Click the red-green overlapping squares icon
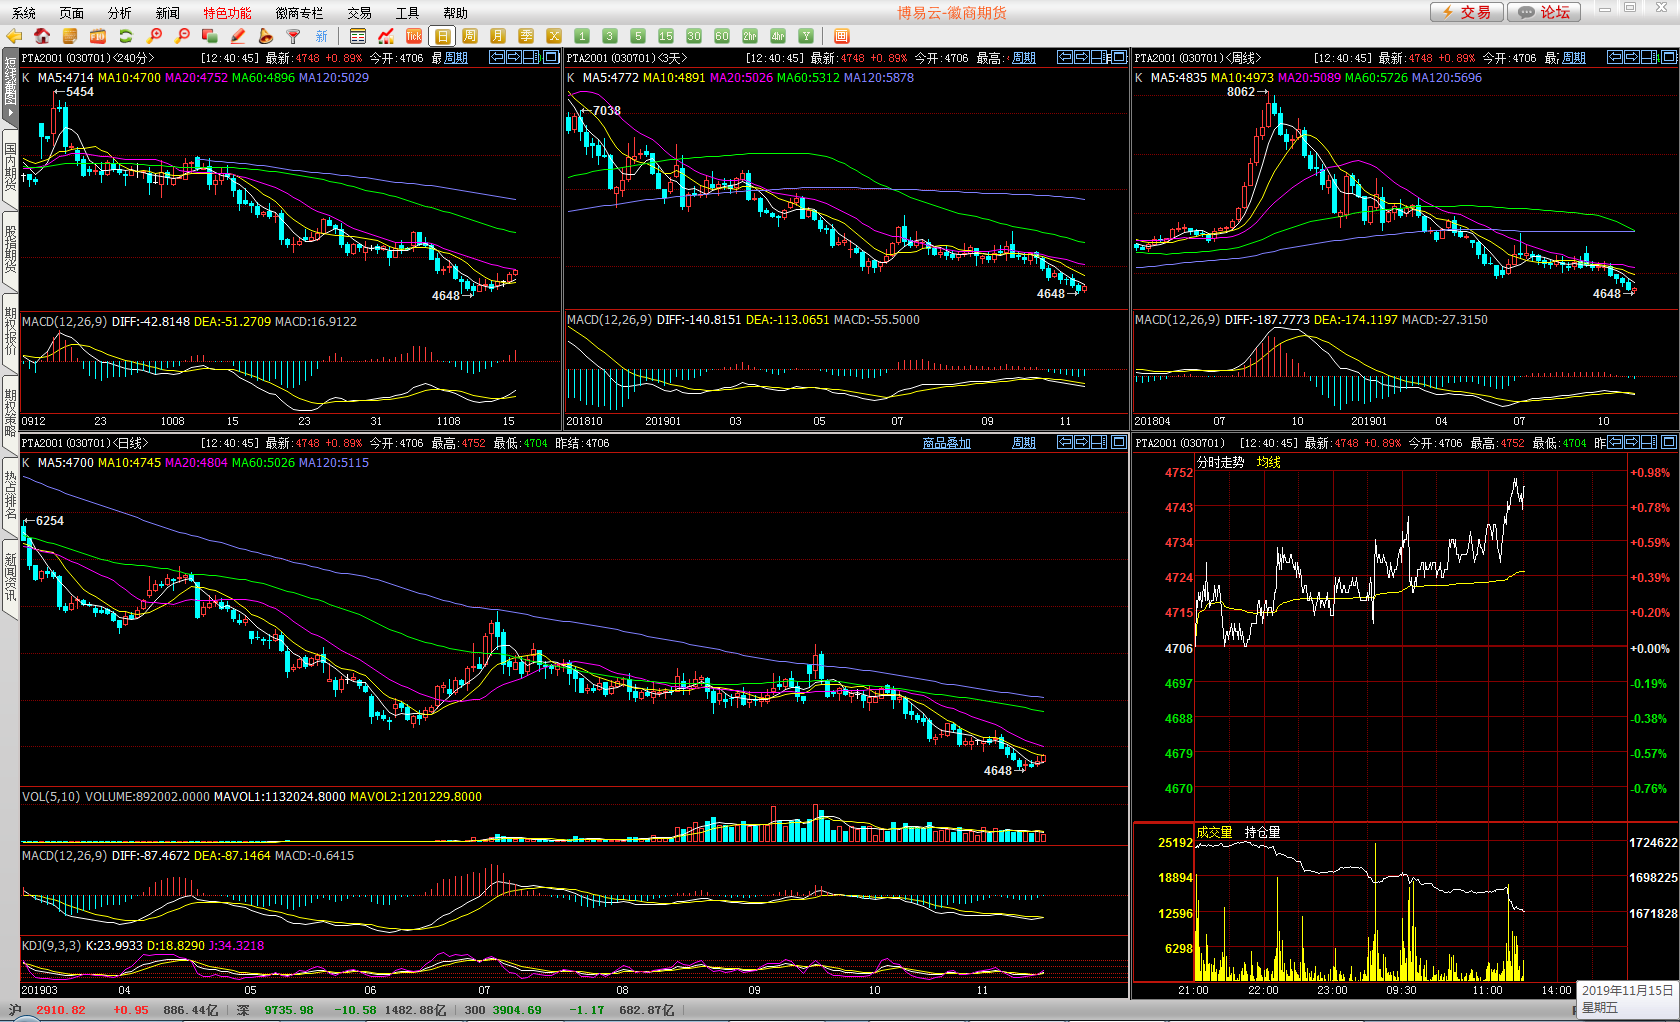This screenshot has width=1680, height=1022. click(210, 36)
